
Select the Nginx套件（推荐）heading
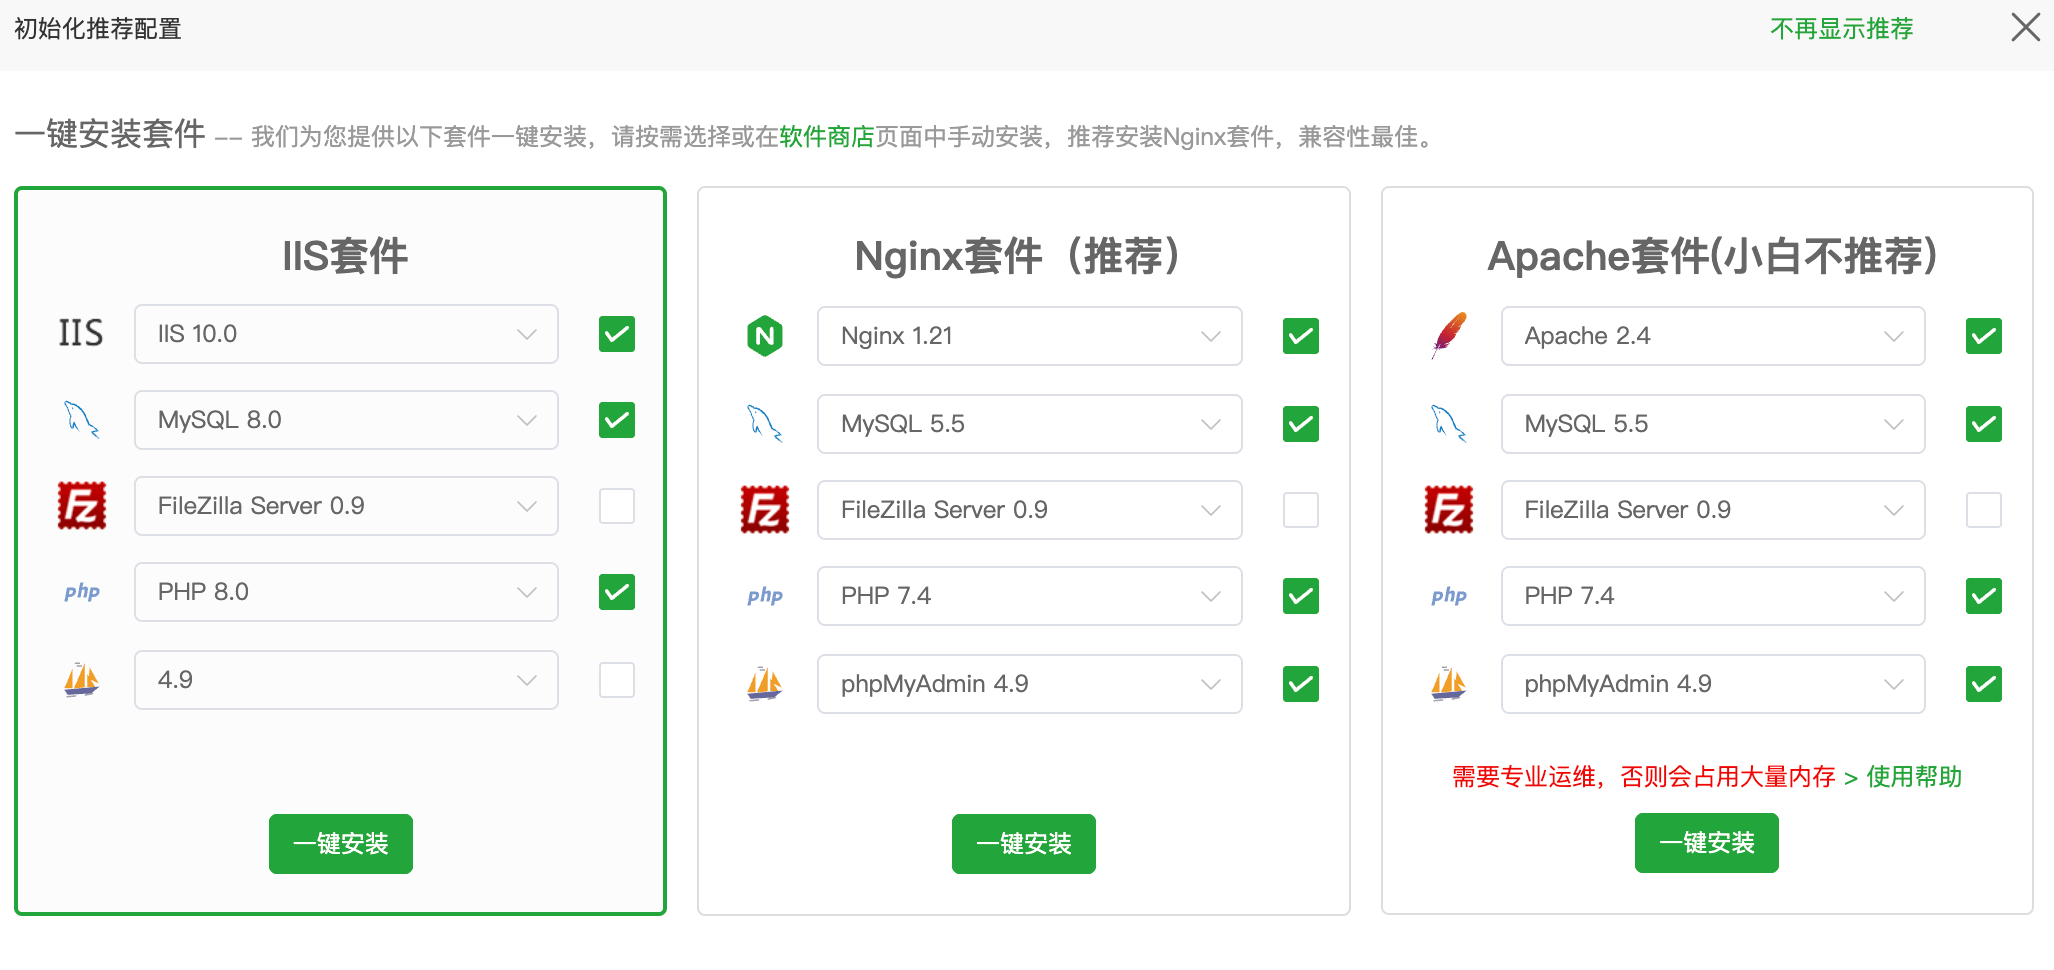1024,256
